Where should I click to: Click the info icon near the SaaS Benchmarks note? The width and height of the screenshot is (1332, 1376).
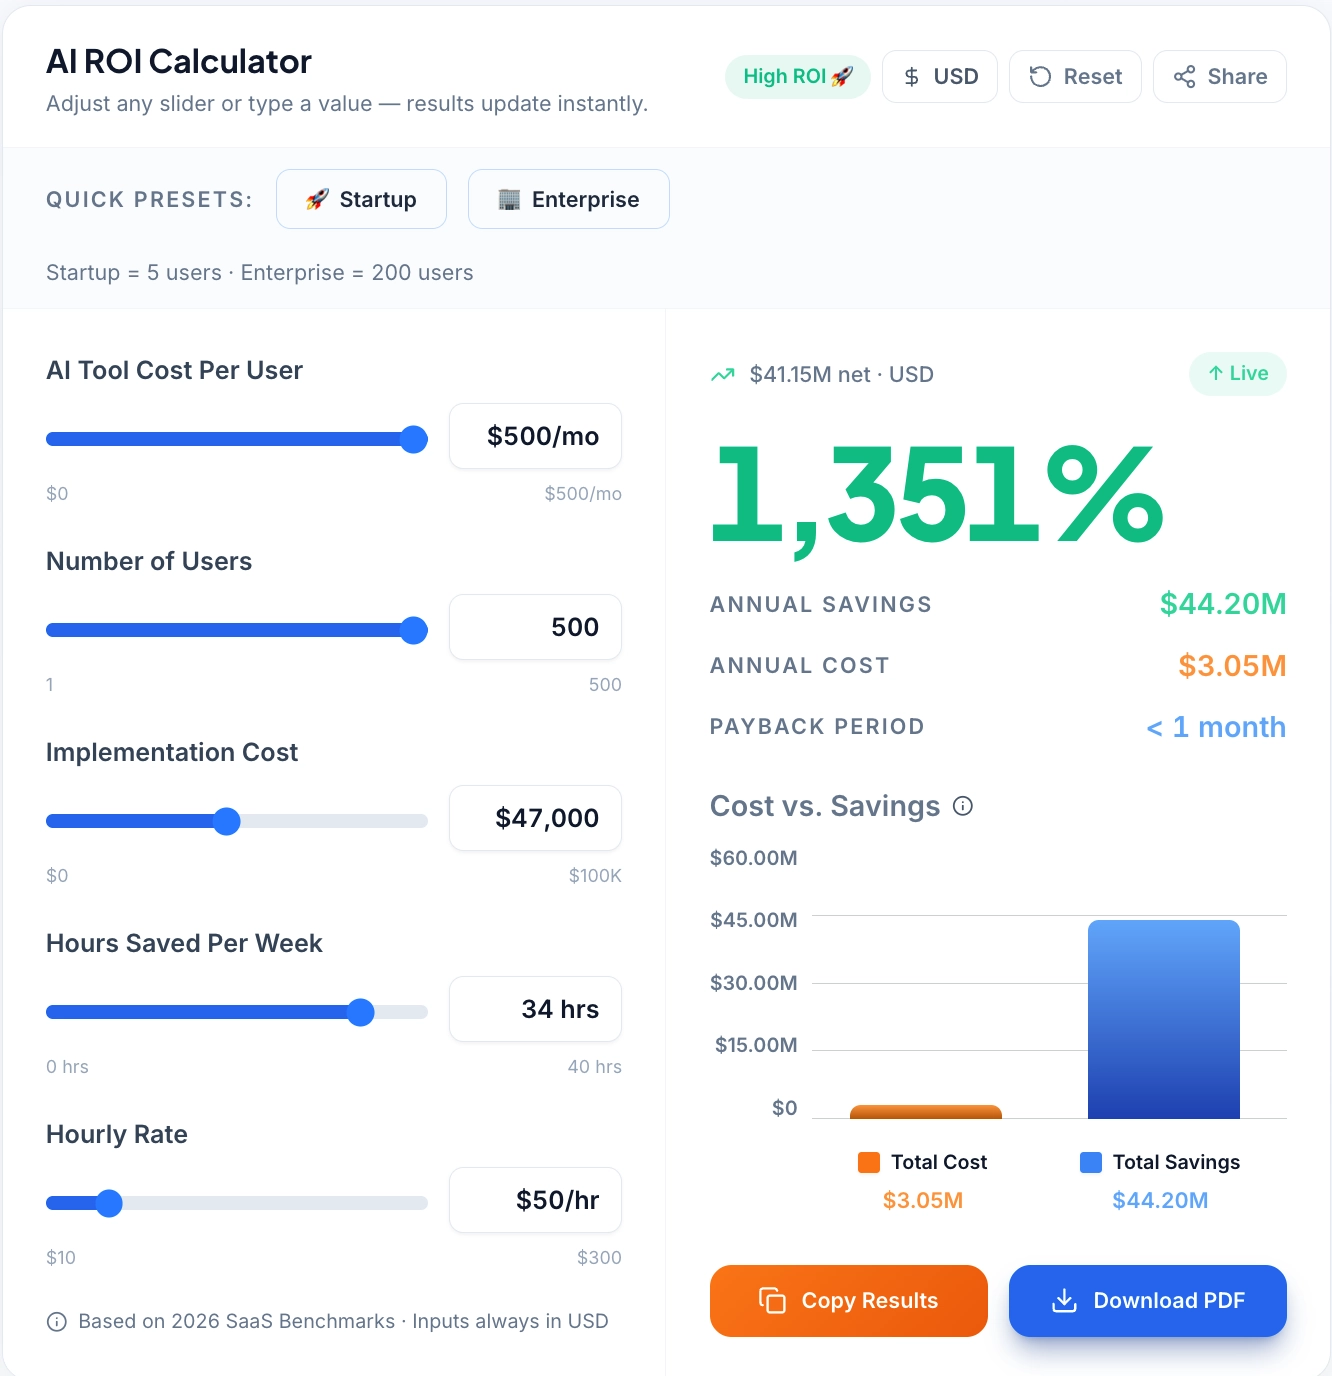55,1321
